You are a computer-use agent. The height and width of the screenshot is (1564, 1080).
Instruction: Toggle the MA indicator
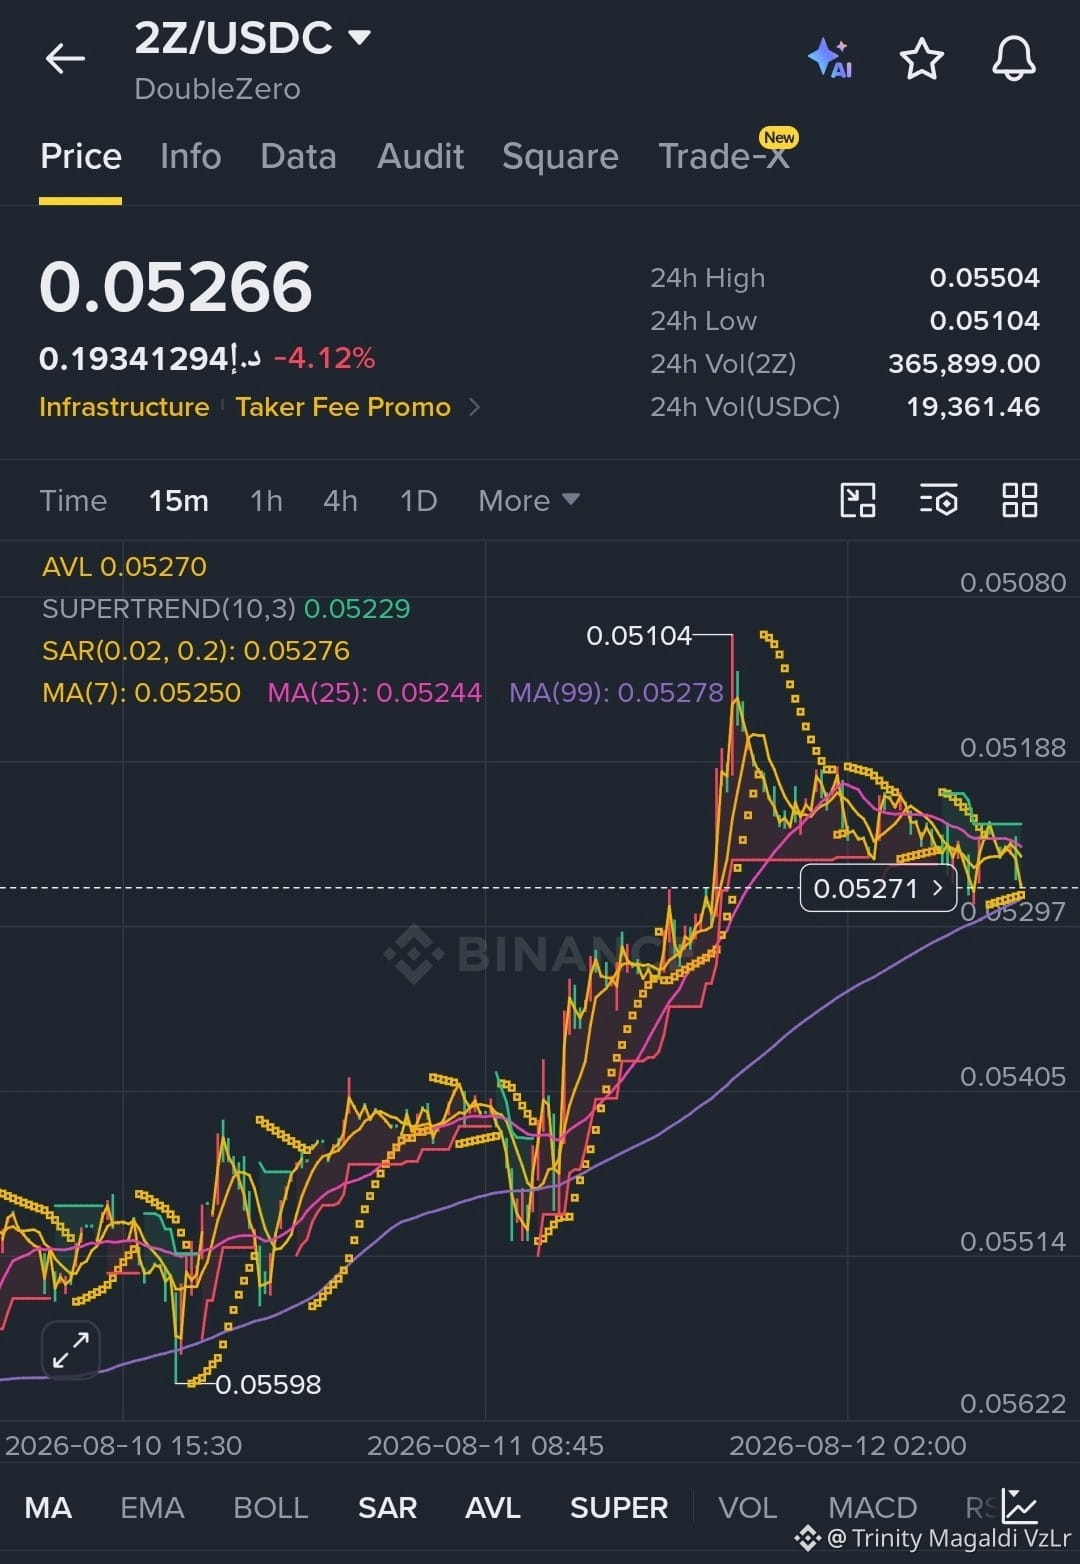(x=48, y=1507)
